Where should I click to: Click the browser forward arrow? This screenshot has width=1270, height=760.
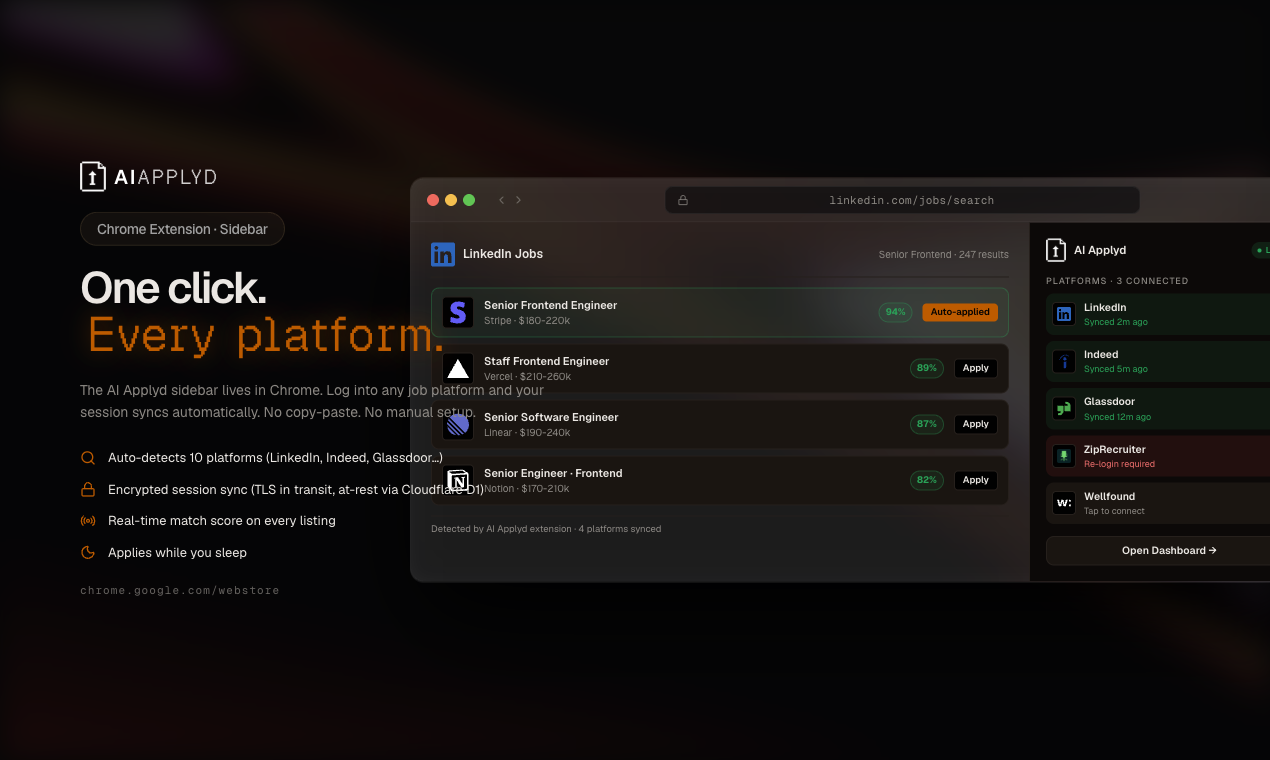coord(518,200)
